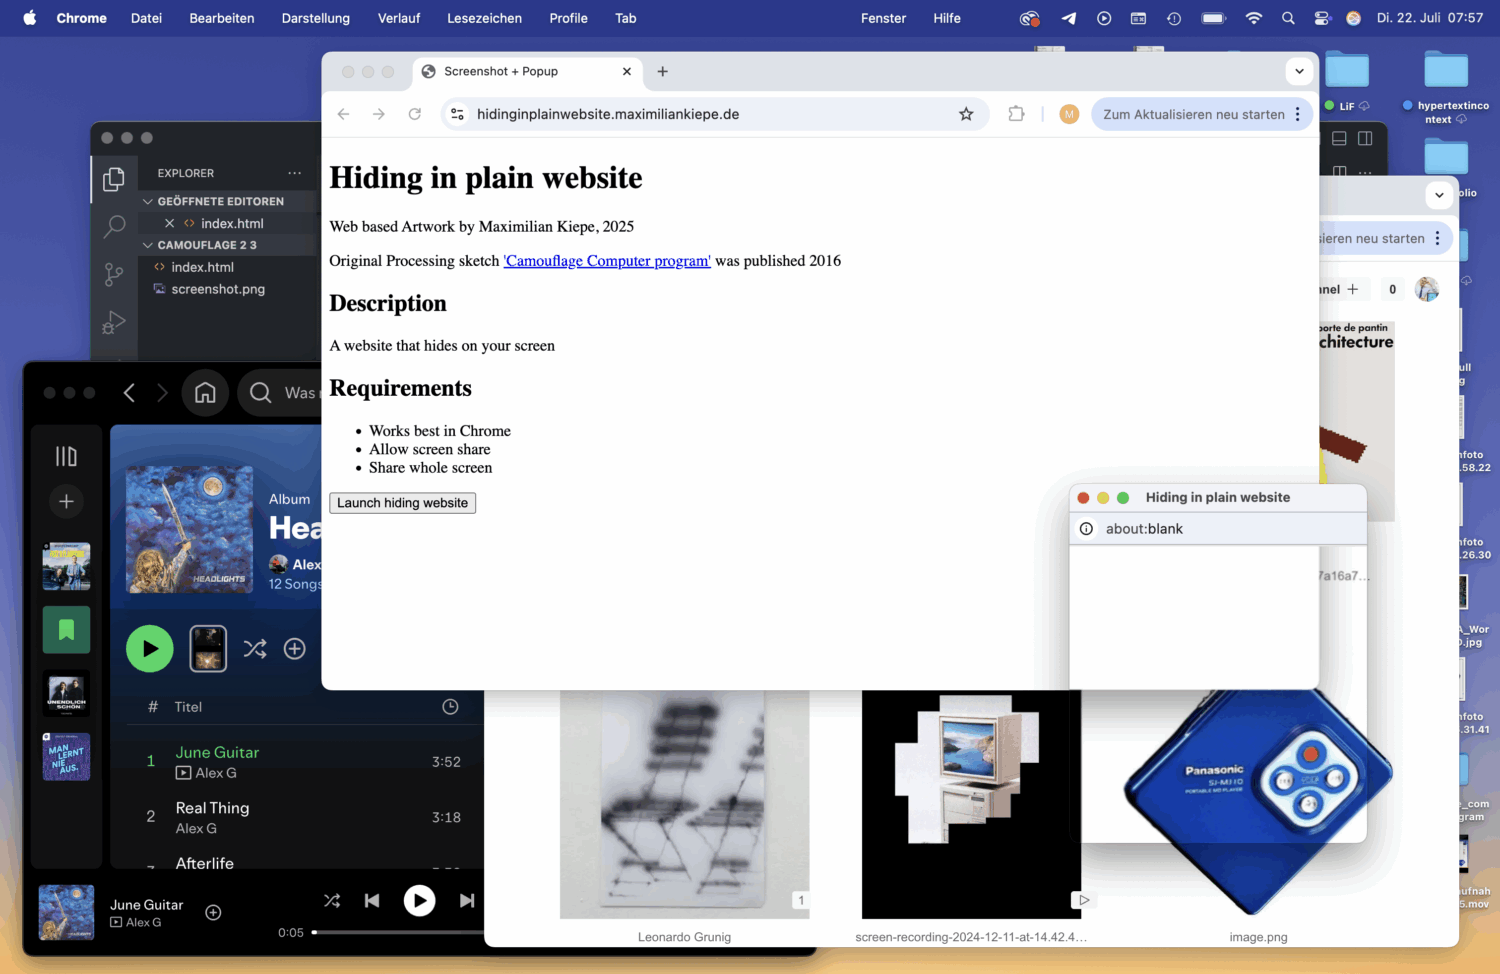Screen dimensions: 1500x974
Task: Open the Camouflage Computer program link
Action: (607, 261)
